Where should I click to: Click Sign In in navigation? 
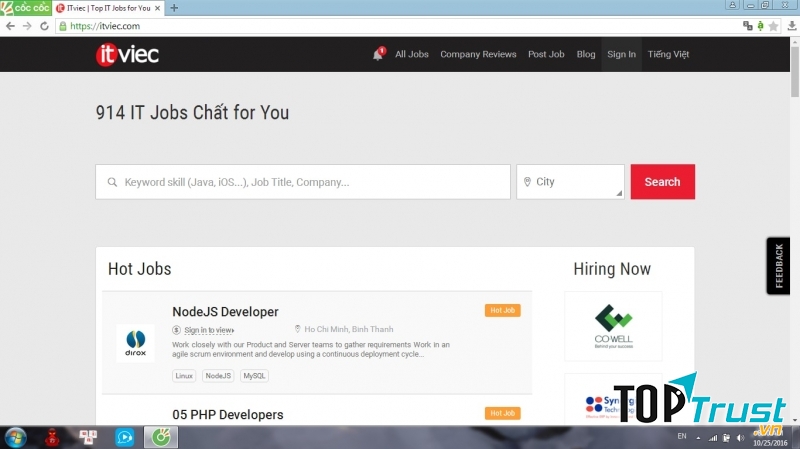click(621, 54)
